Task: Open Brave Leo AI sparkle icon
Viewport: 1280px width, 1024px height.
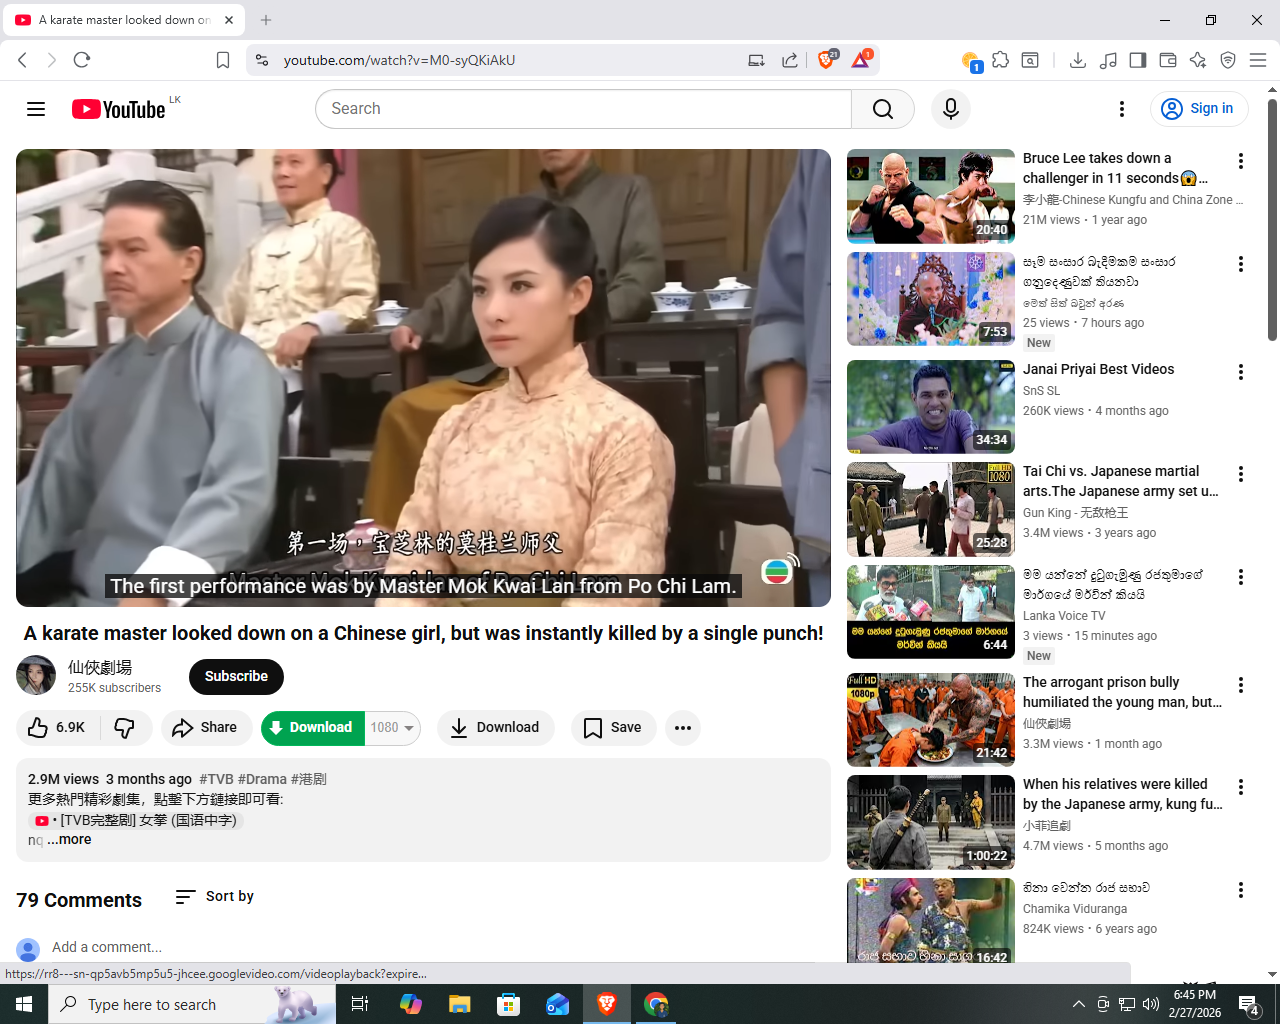Action: coord(1198,60)
